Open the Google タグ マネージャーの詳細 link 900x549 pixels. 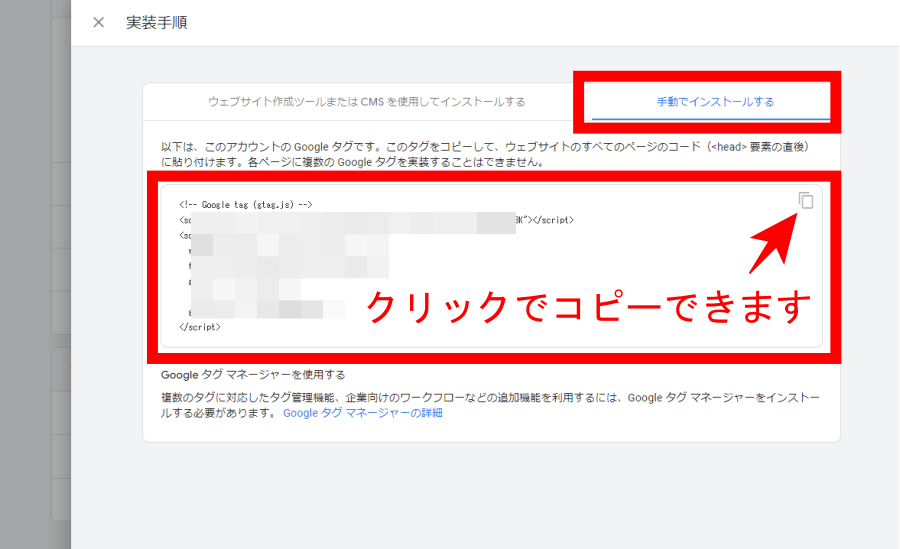[363, 413]
